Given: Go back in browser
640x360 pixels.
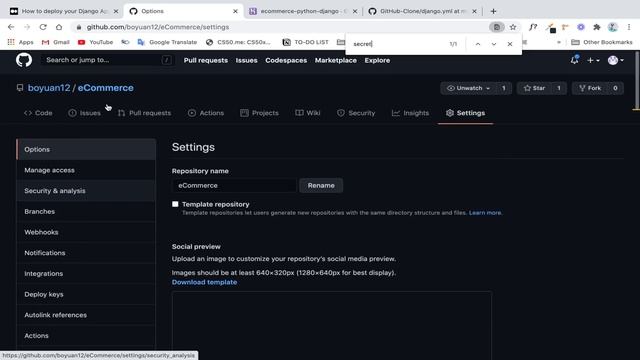Looking at the screenshot, I should [x=11, y=27].
